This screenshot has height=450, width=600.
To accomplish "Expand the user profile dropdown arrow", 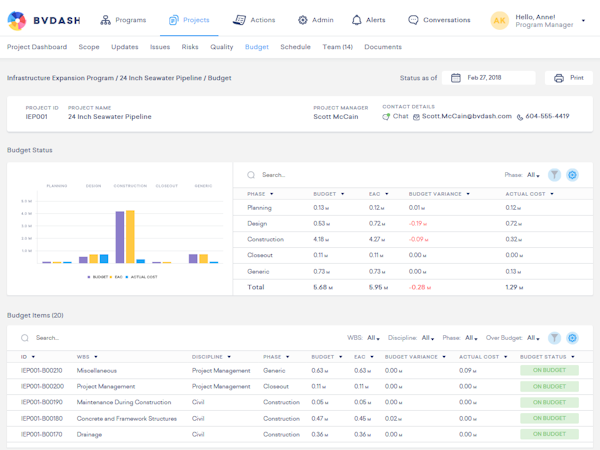I will pos(584,20).
